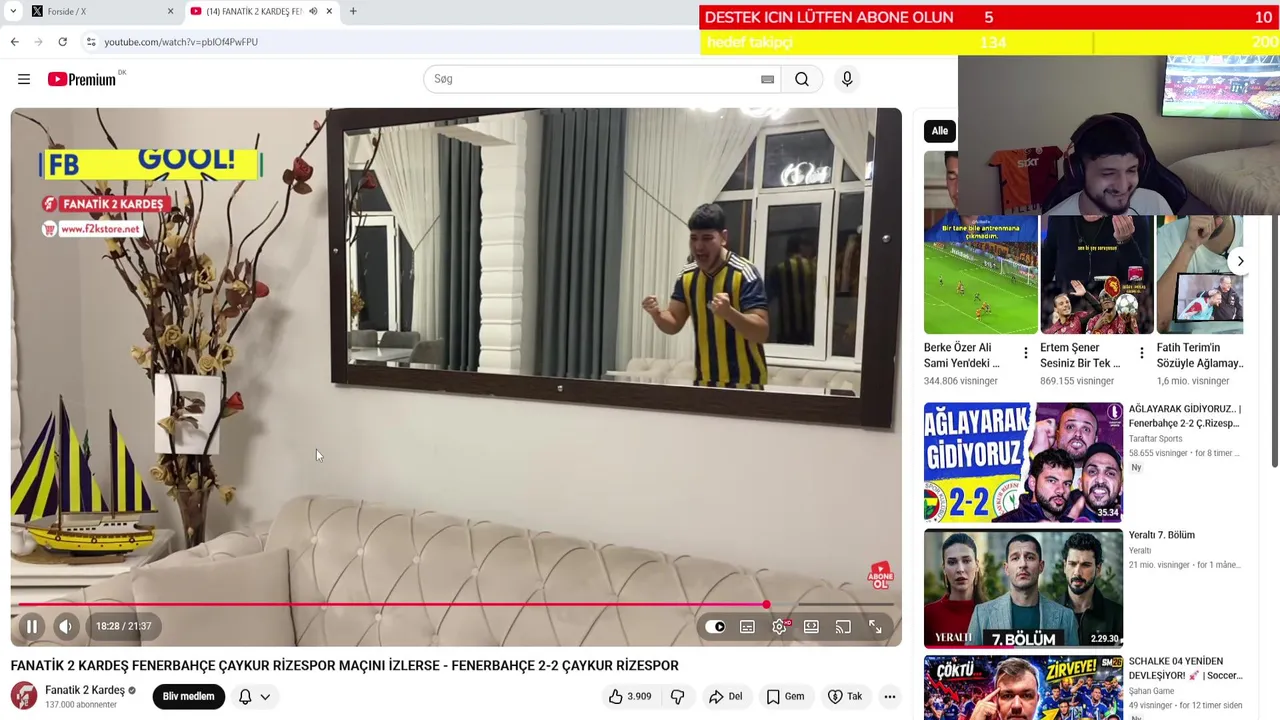The height and width of the screenshot is (720, 1280).
Task: Open Fatih Terim'in Sözüyle Ağlamay short title
Action: [x=1200, y=355]
